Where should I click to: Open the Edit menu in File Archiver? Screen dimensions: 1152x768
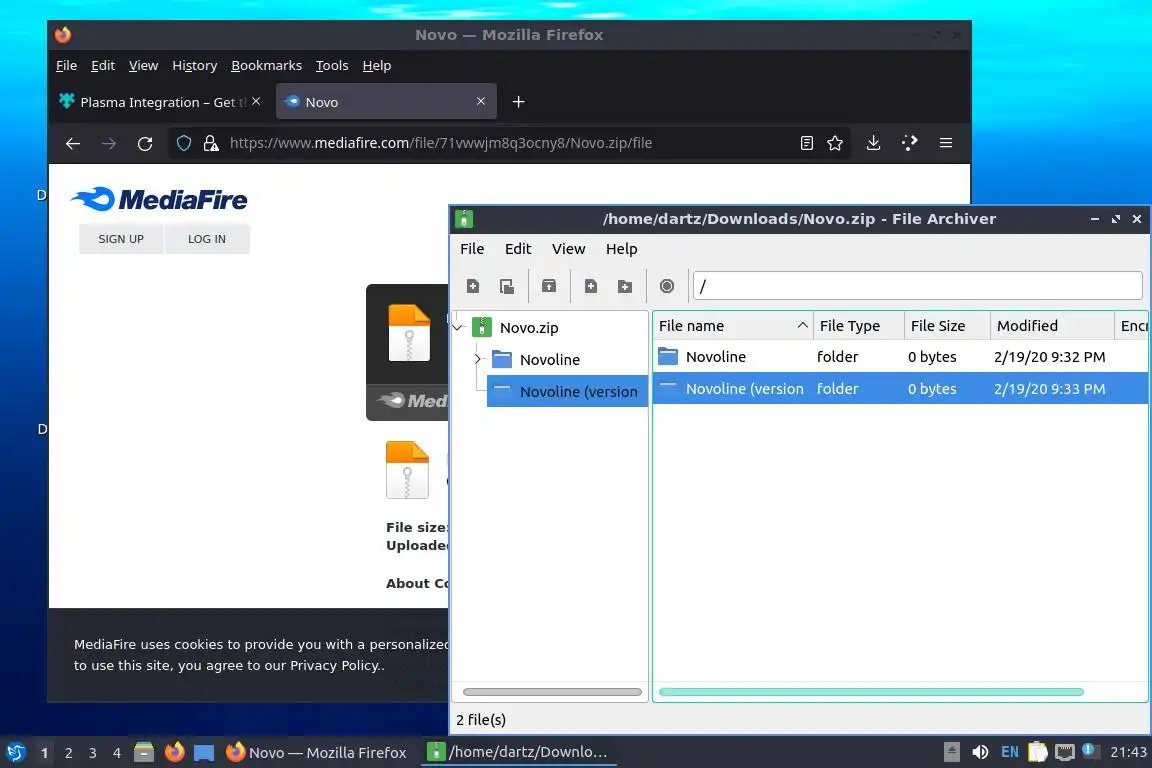click(518, 249)
